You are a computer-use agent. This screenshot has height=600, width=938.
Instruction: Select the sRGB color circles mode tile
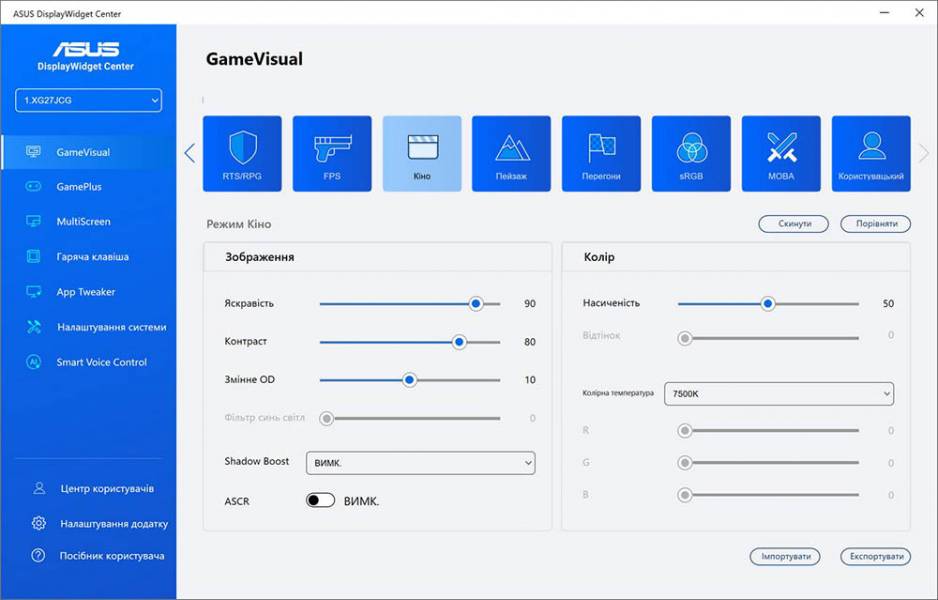[x=691, y=154]
